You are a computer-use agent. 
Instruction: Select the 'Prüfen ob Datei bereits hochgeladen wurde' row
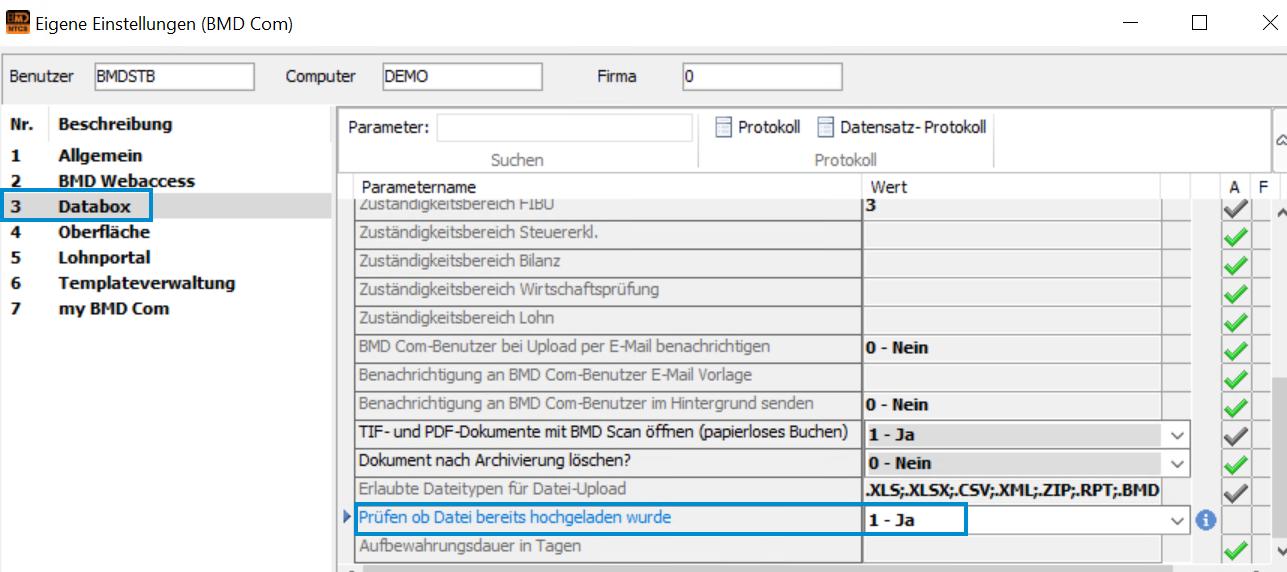pos(609,520)
